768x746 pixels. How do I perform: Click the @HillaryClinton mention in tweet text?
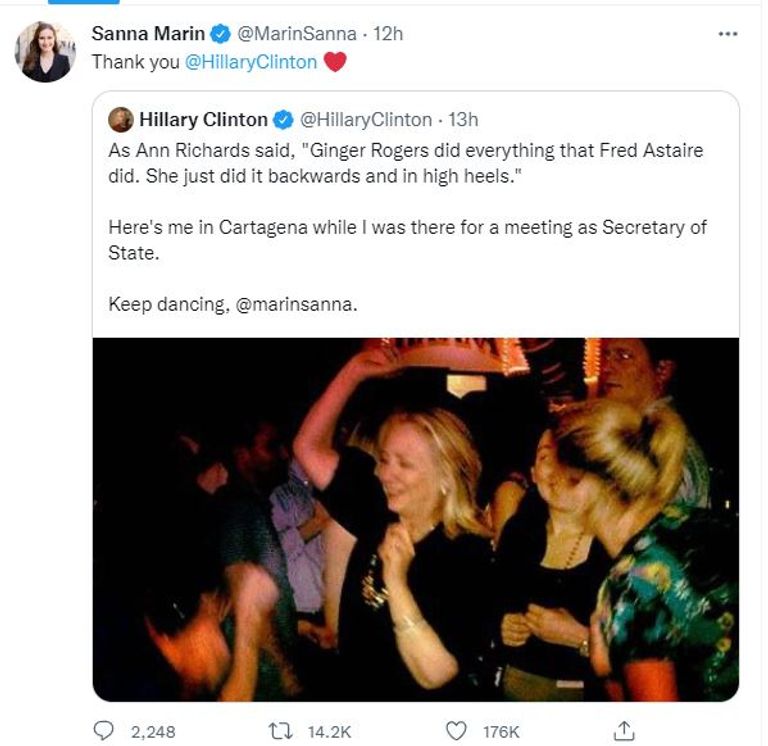coord(252,62)
